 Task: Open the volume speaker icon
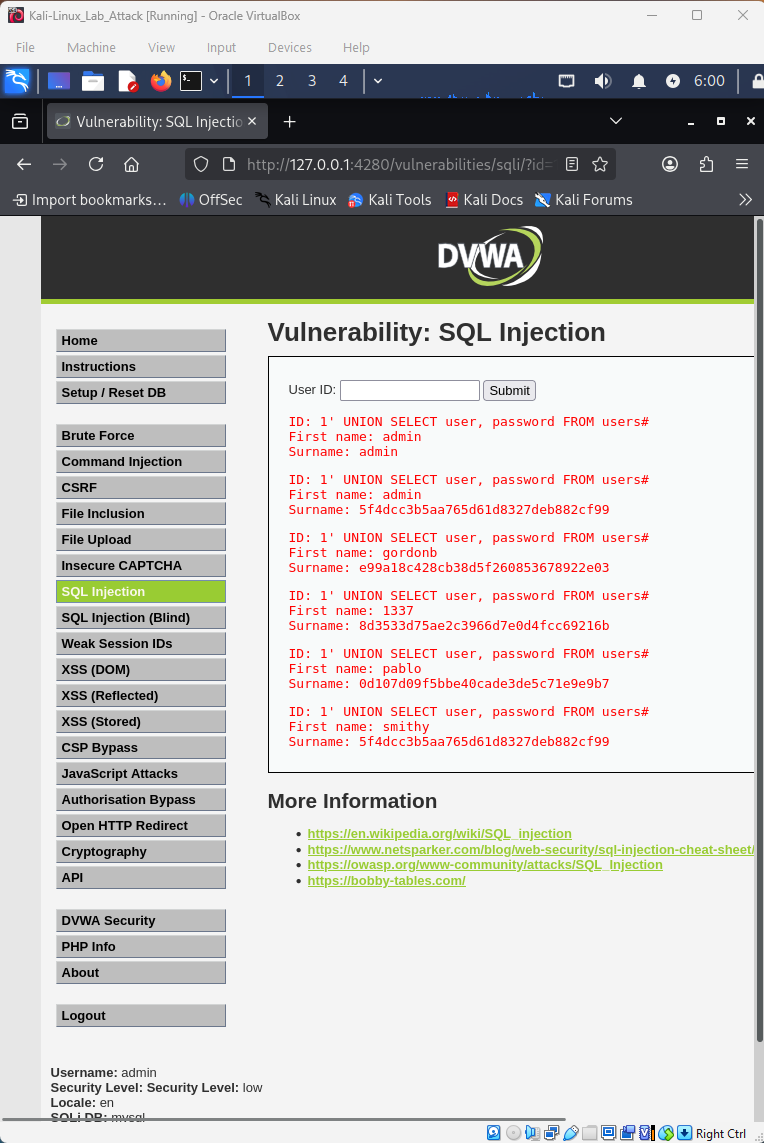[x=603, y=81]
